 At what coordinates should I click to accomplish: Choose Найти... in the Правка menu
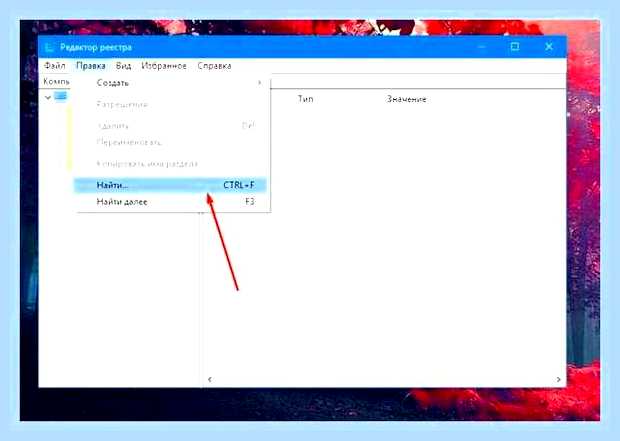pyautogui.click(x=170, y=185)
